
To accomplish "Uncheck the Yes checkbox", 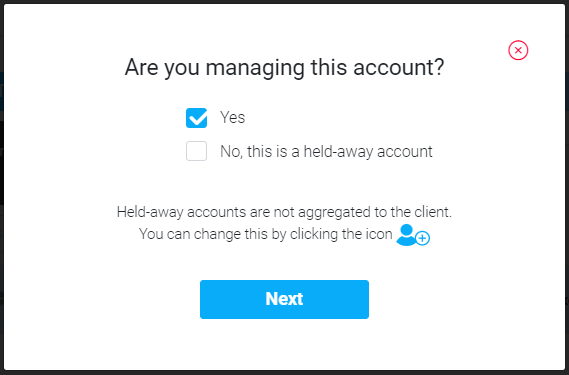I will 196,118.
